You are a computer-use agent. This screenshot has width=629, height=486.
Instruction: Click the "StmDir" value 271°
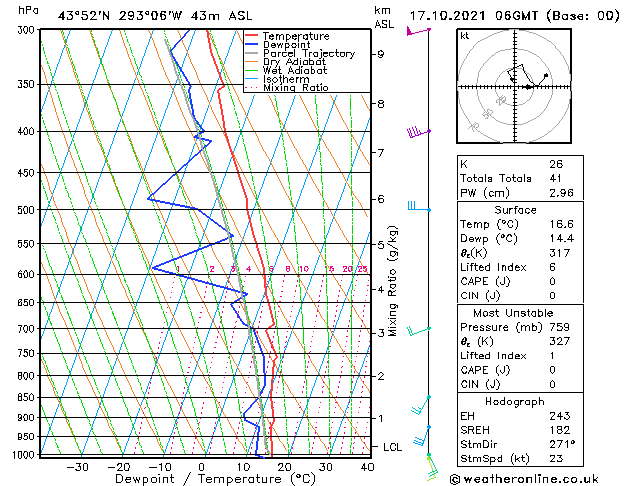562,444
